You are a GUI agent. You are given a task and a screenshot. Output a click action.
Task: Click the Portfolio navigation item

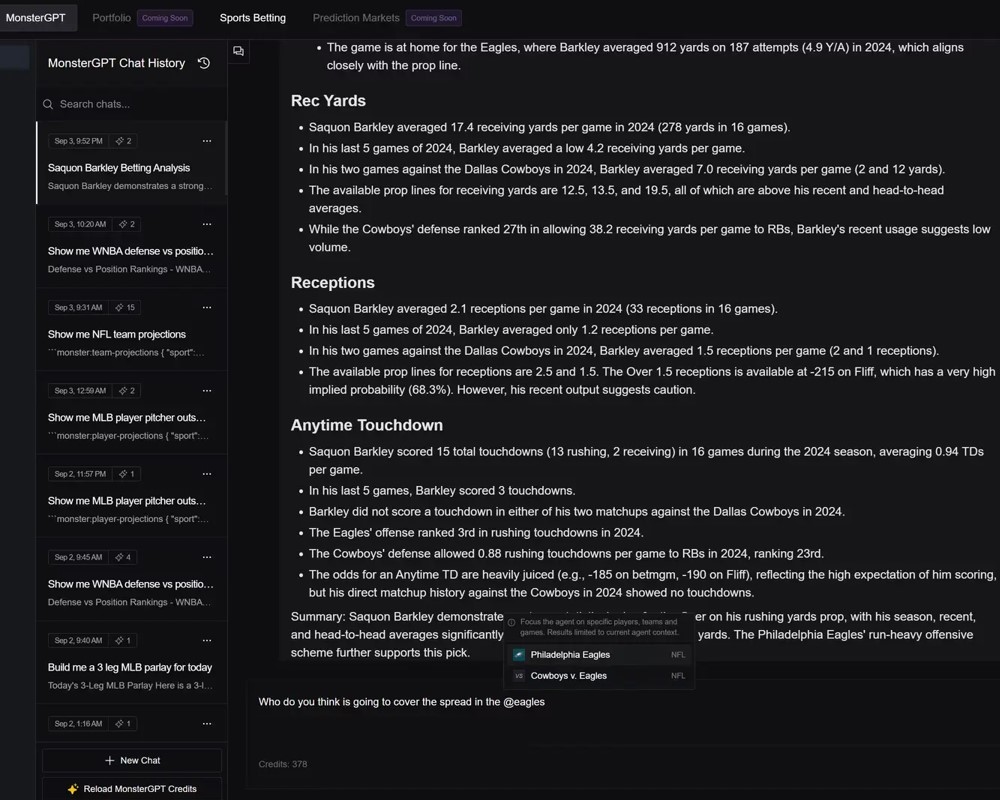click(x=110, y=17)
